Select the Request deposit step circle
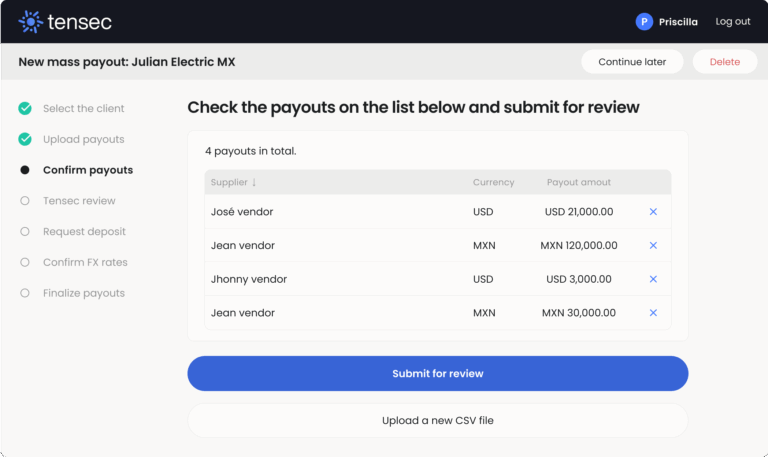The width and height of the screenshot is (768, 457). [25, 232]
